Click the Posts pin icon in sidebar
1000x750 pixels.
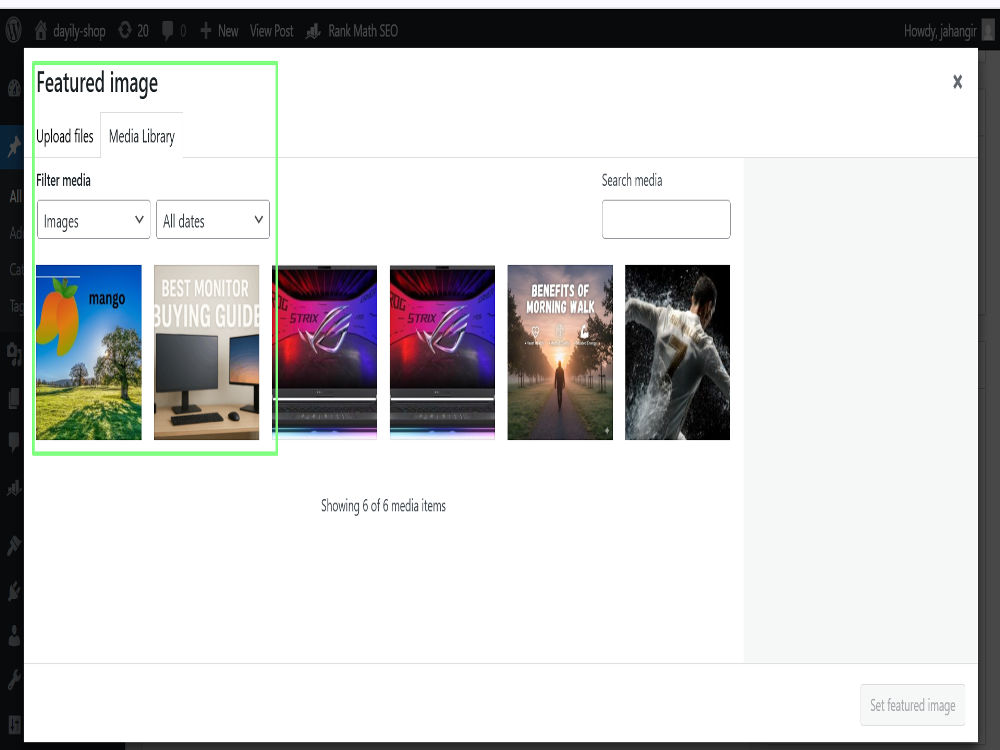(x=13, y=147)
